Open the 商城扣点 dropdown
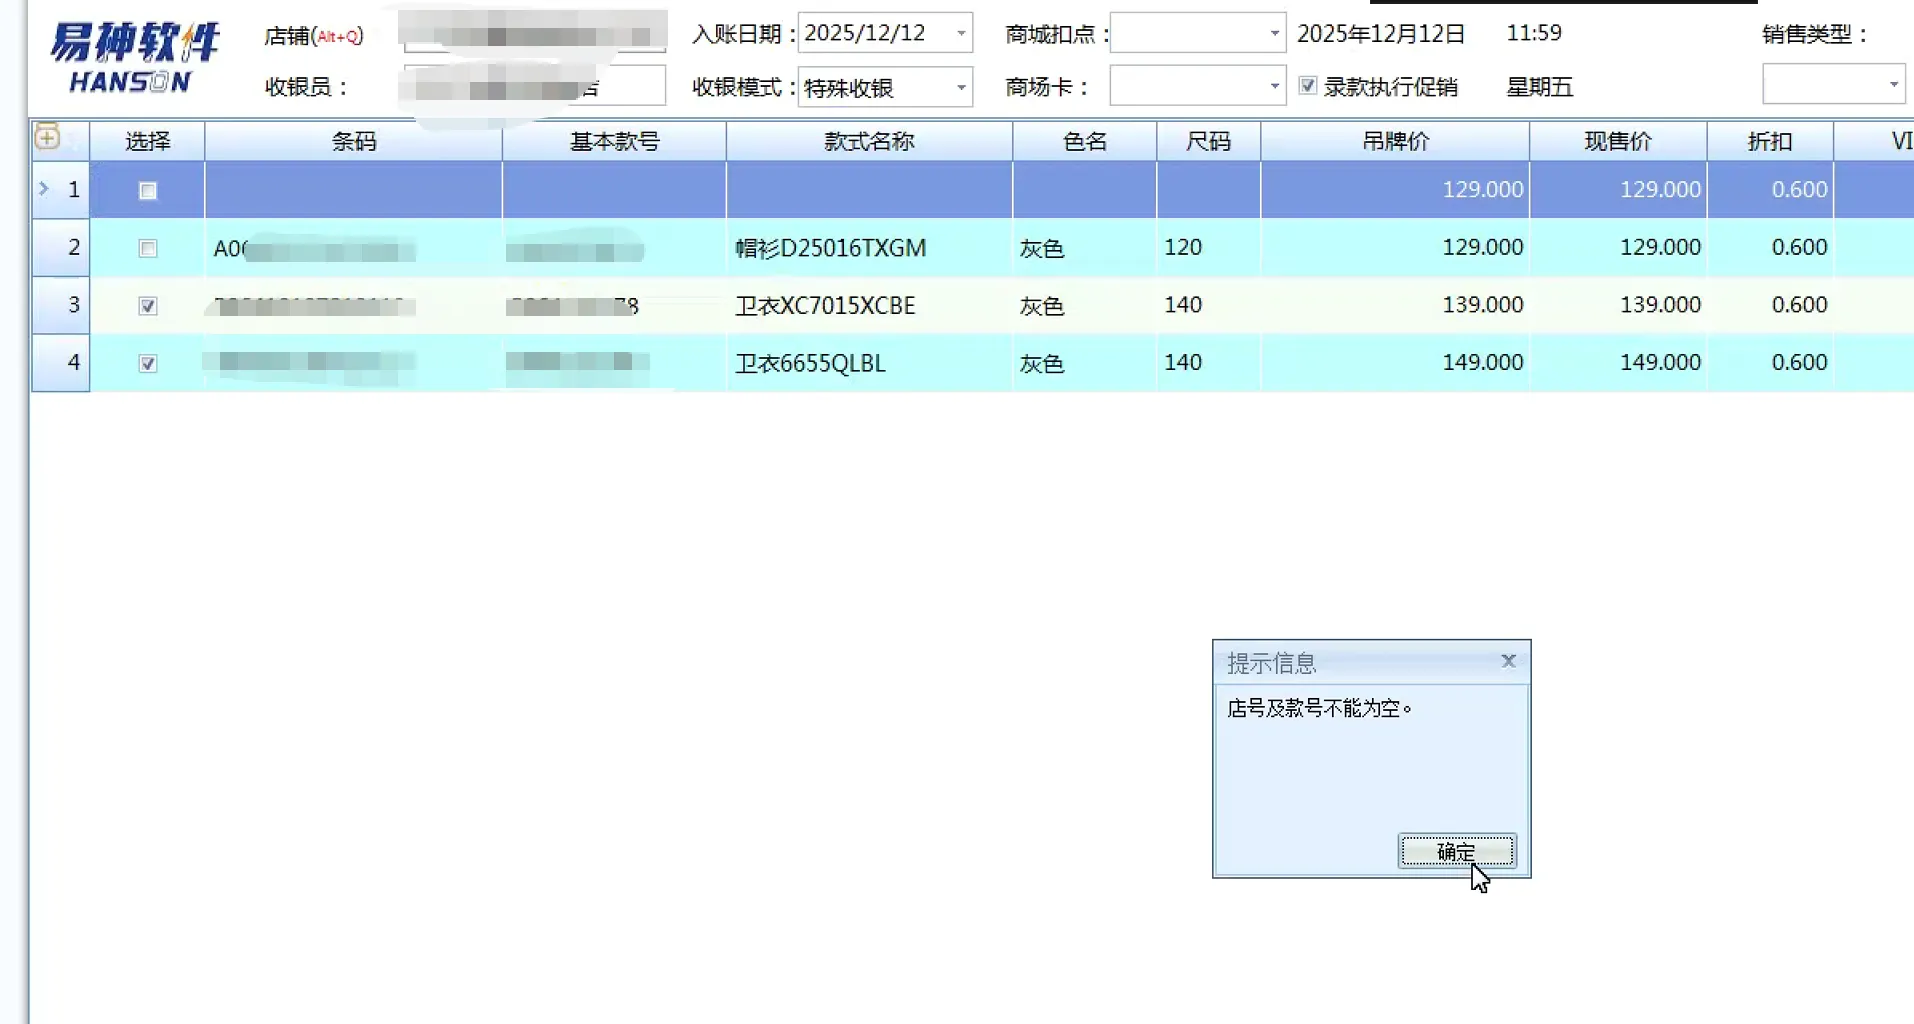This screenshot has width=1914, height=1024. point(1273,33)
